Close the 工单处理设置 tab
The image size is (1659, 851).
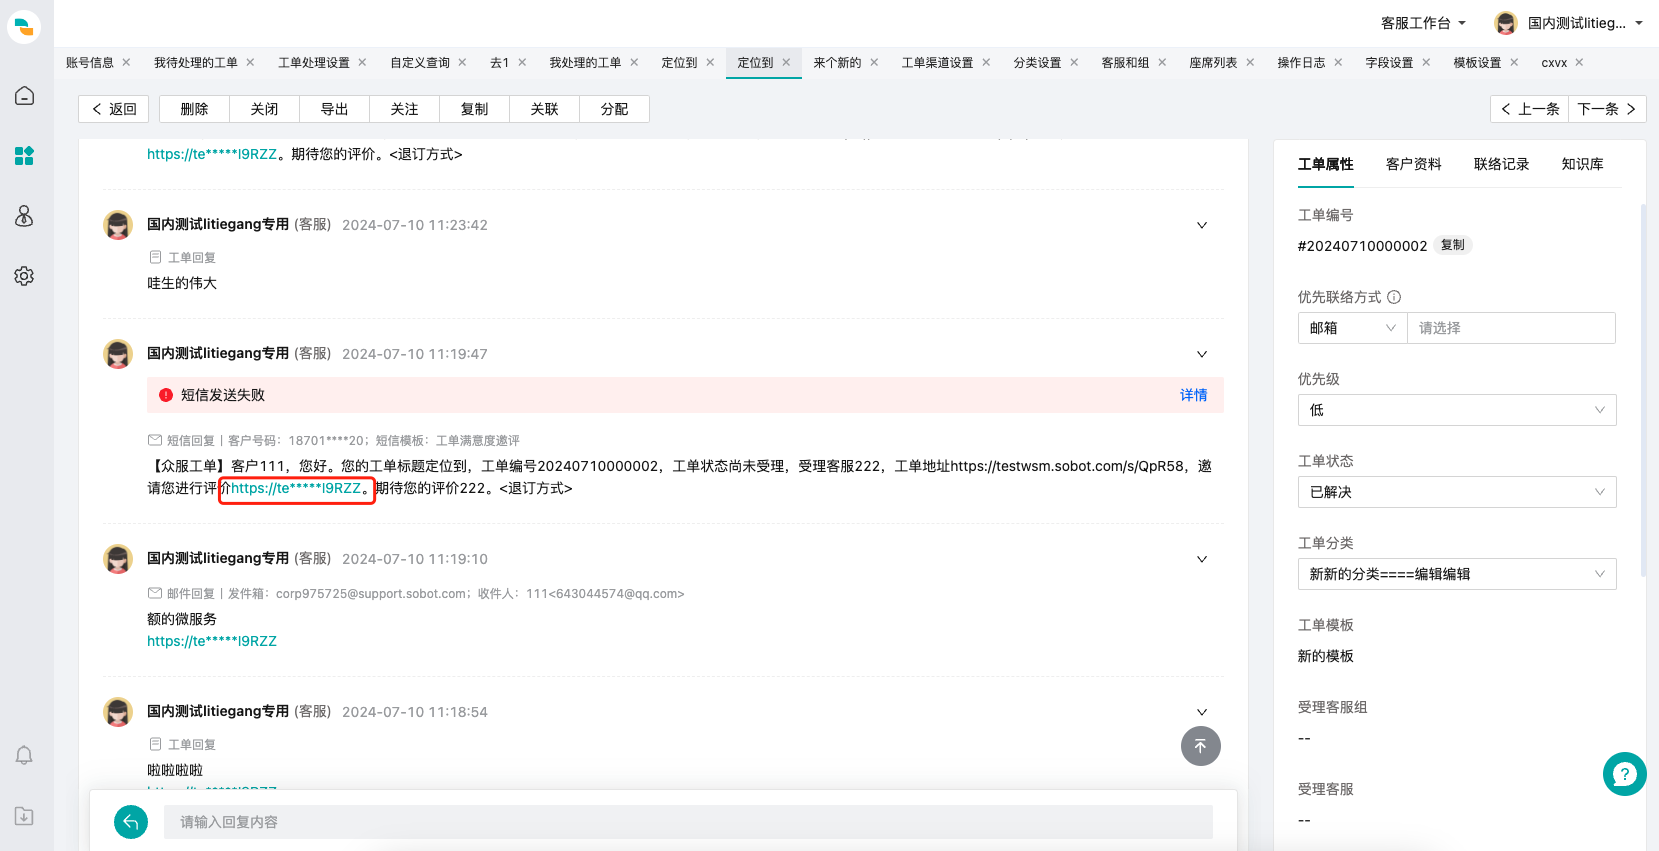point(362,62)
